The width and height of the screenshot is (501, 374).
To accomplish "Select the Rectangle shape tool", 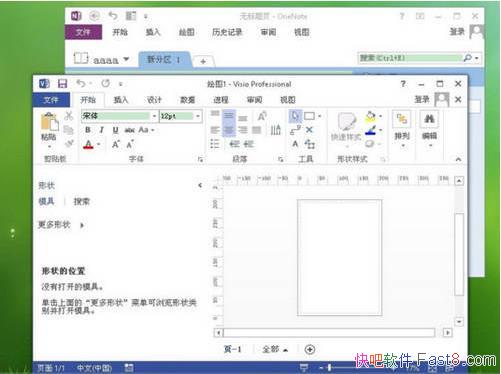I will (309, 116).
